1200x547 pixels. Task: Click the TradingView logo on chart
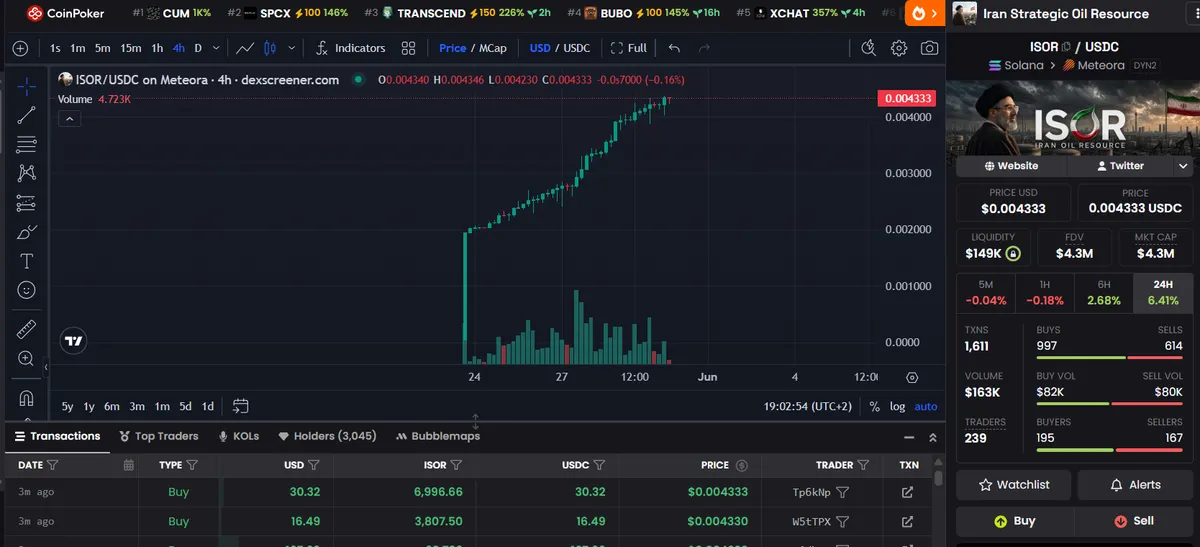[x=73, y=341]
